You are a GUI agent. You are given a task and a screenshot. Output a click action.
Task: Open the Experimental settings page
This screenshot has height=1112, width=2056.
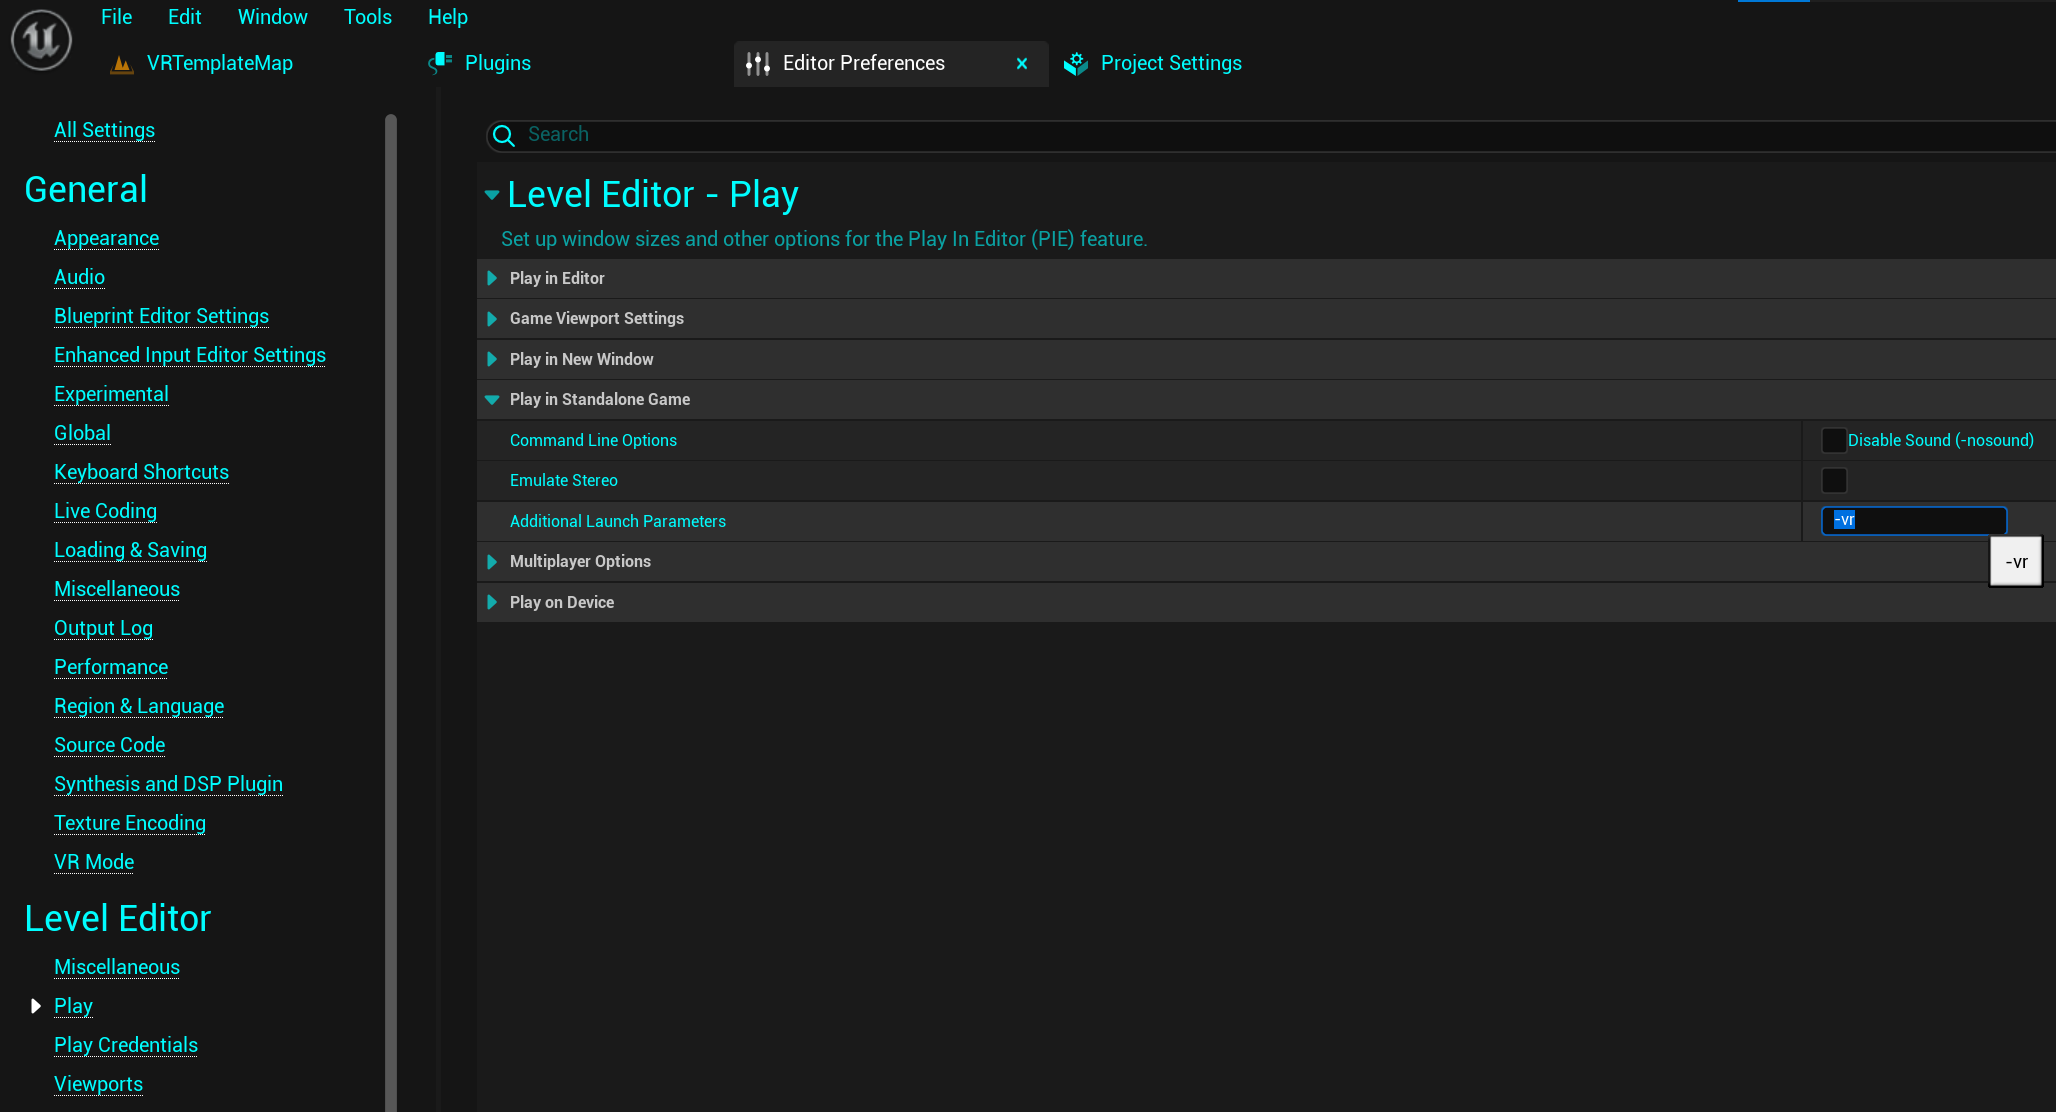(x=111, y=394)
